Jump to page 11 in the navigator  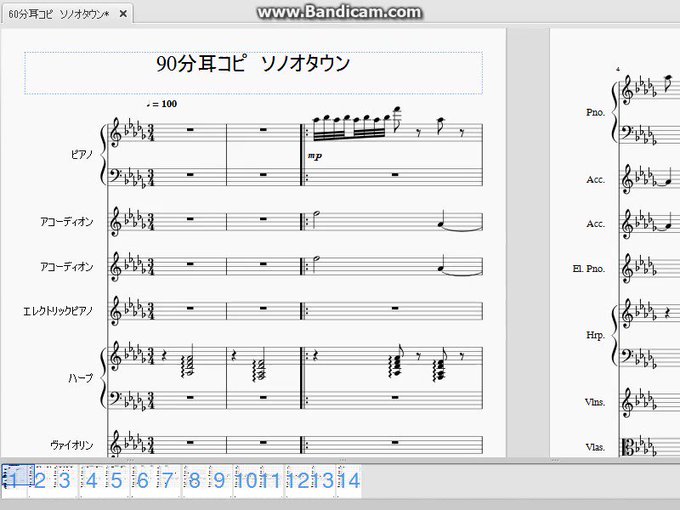(271, 481)
